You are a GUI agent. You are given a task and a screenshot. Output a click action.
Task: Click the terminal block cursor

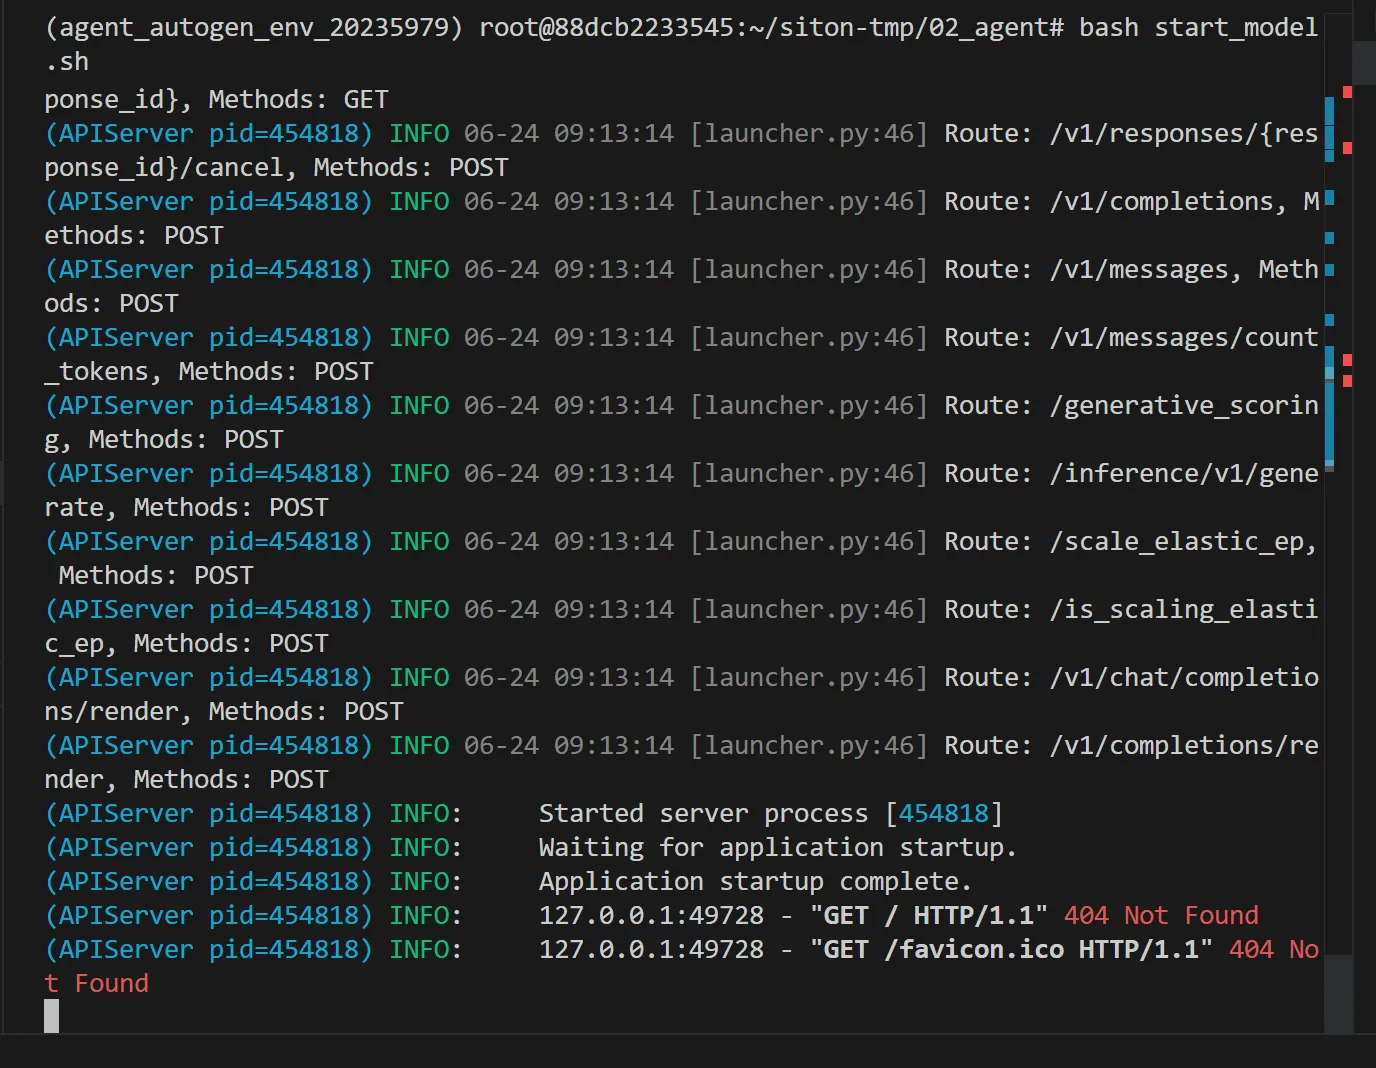click(52, 1017)
